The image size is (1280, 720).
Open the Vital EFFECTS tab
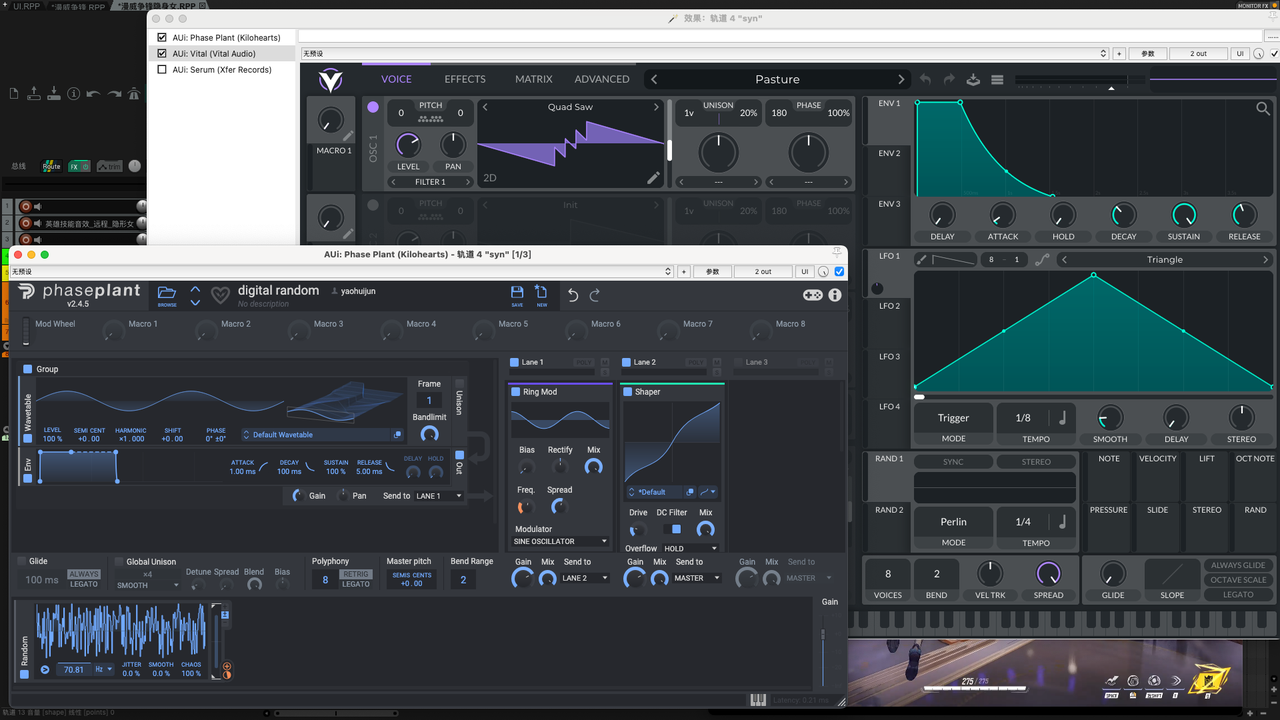(x=465, y=80)
